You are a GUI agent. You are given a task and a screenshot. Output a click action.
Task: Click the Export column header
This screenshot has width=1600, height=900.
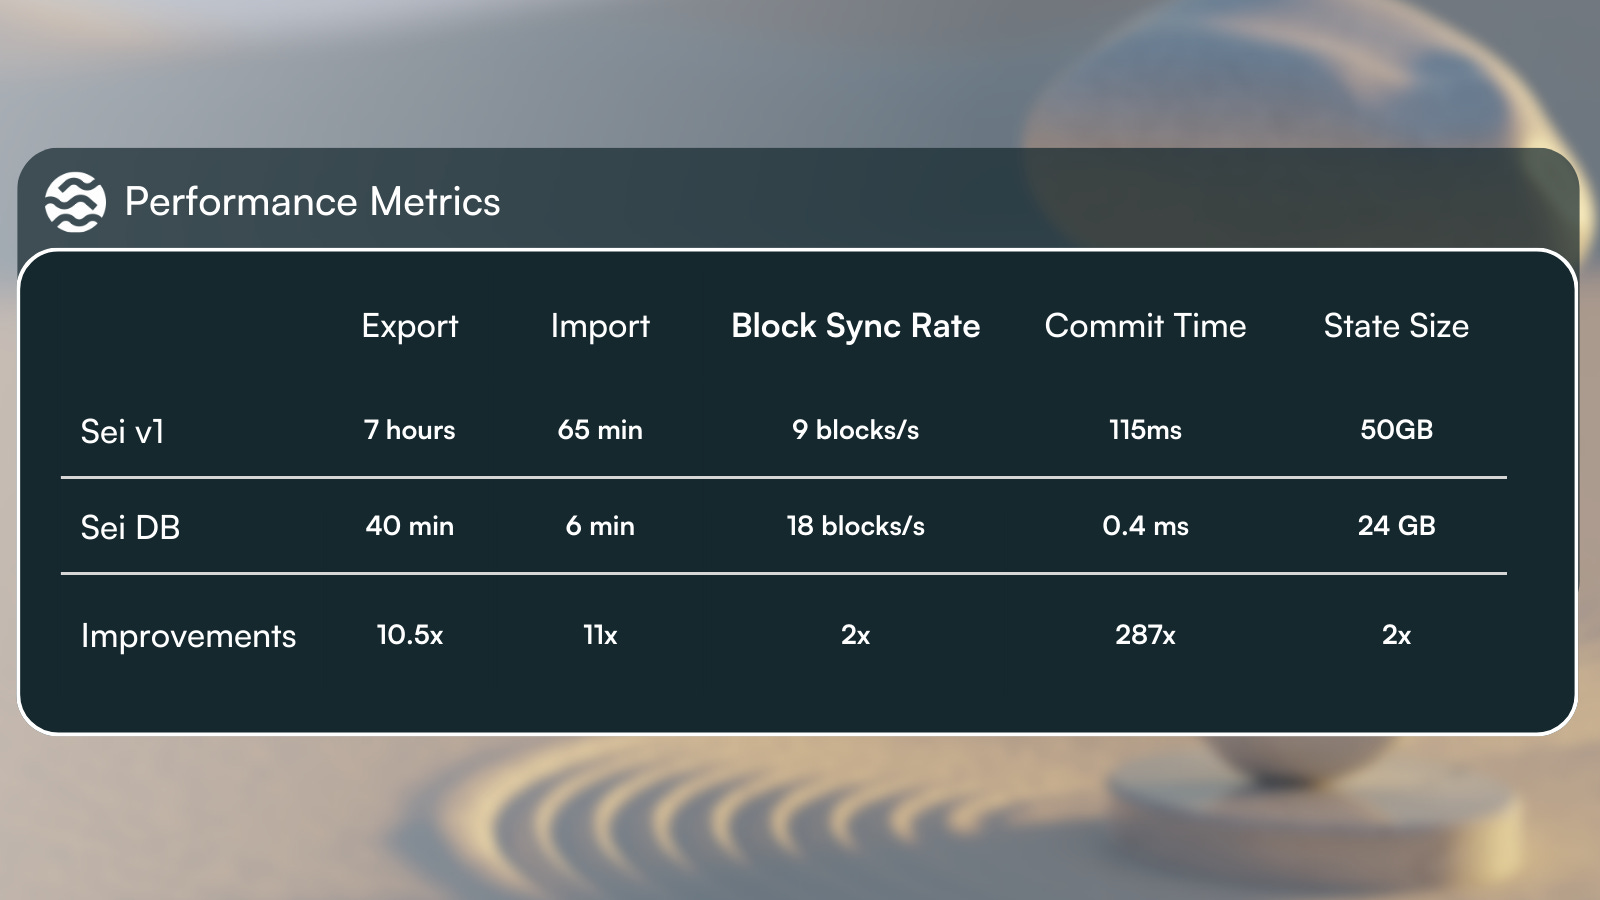[410, 326]
